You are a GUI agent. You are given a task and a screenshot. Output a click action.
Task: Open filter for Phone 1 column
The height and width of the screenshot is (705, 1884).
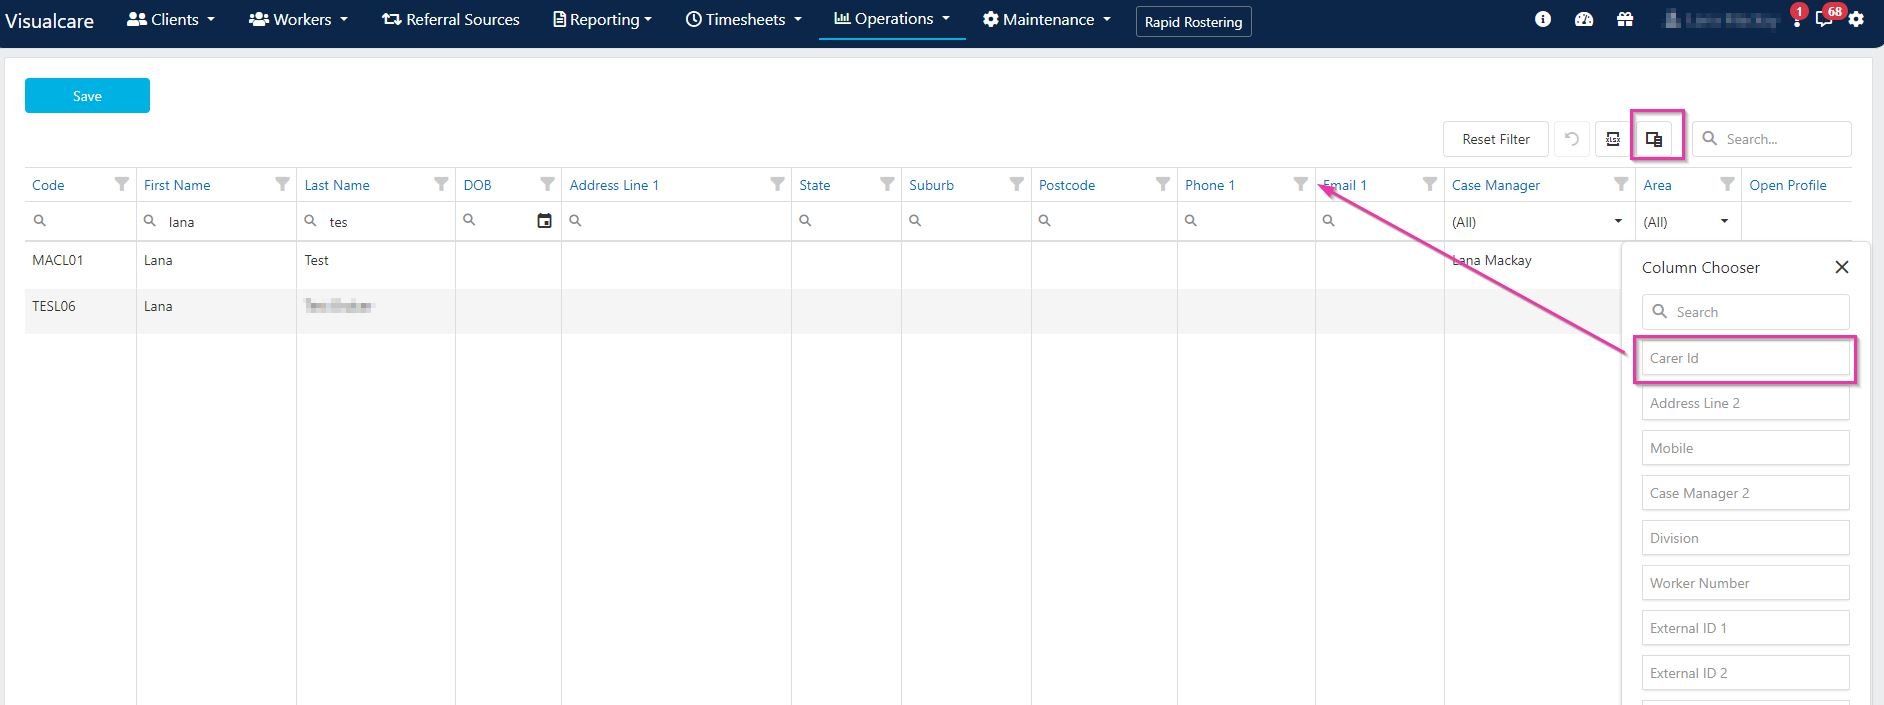[1301, 184]
